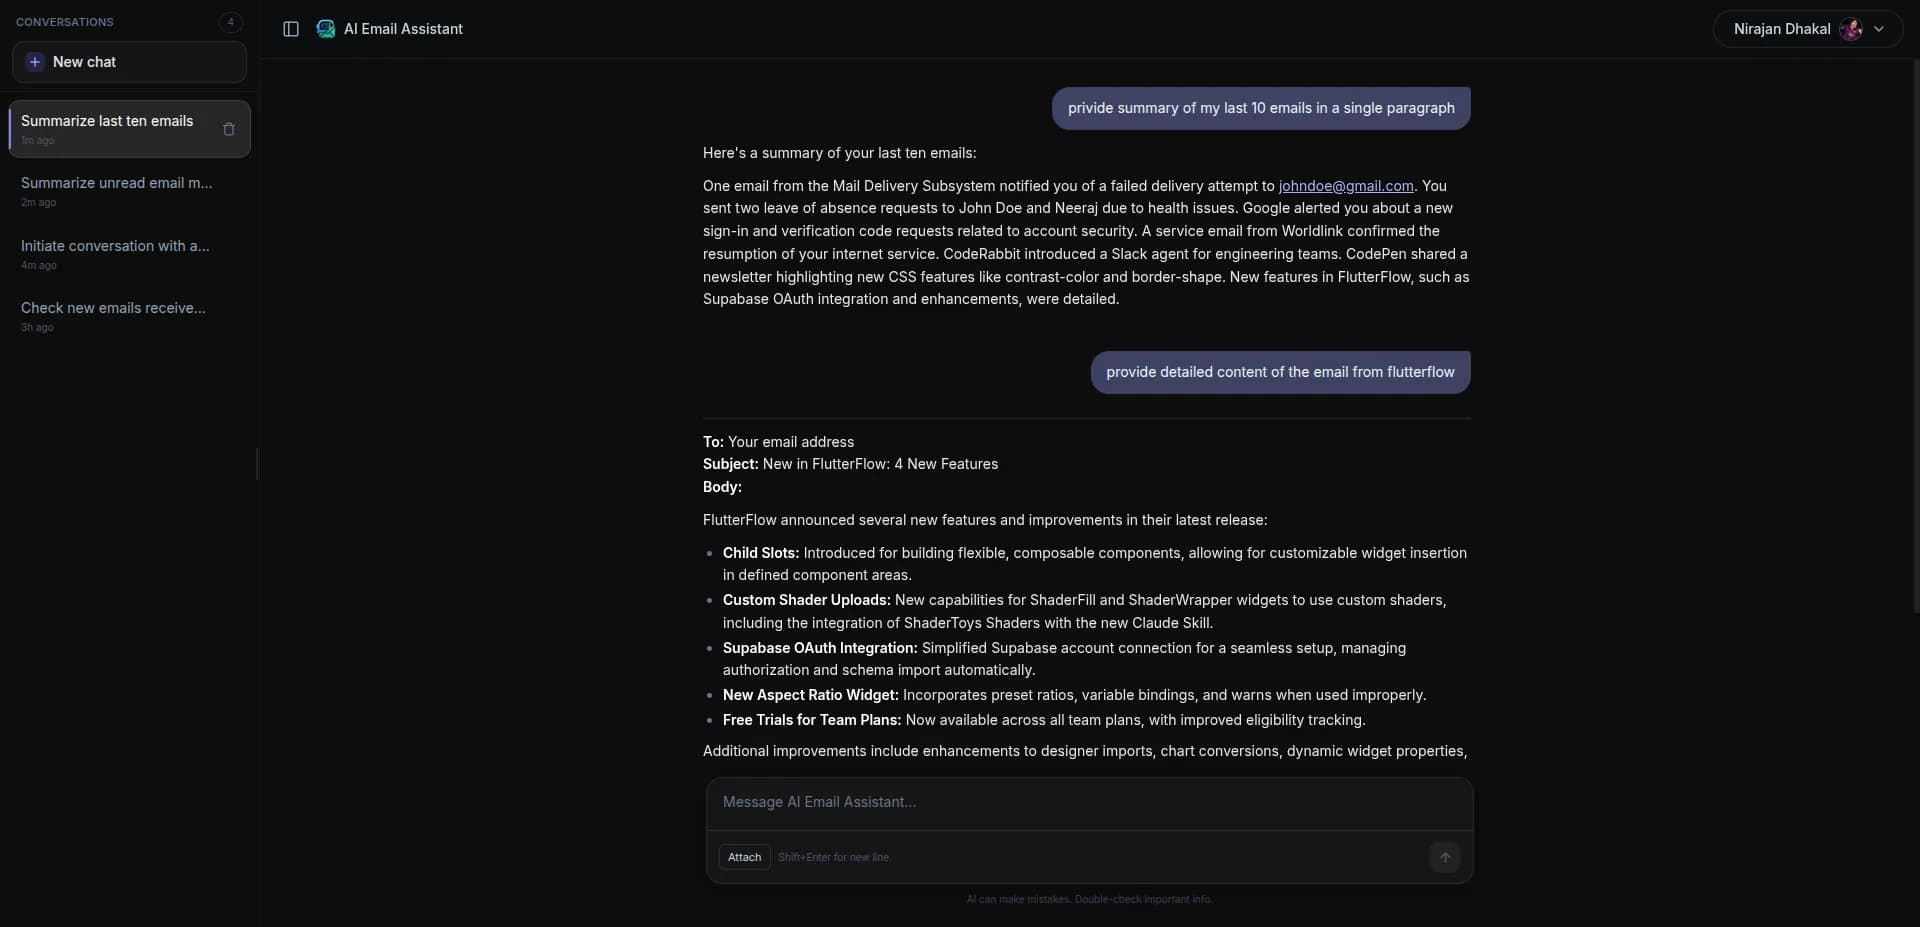The width and height of the screenshot is (1920, 927).
Task: Open Summarize unread email conversation
Action: point(129,191)
